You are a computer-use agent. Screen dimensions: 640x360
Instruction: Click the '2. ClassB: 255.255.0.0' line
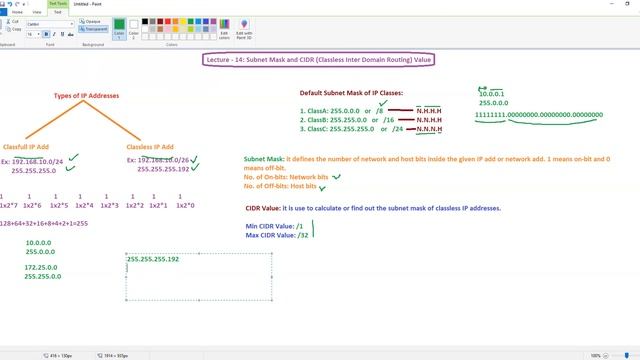347,120
